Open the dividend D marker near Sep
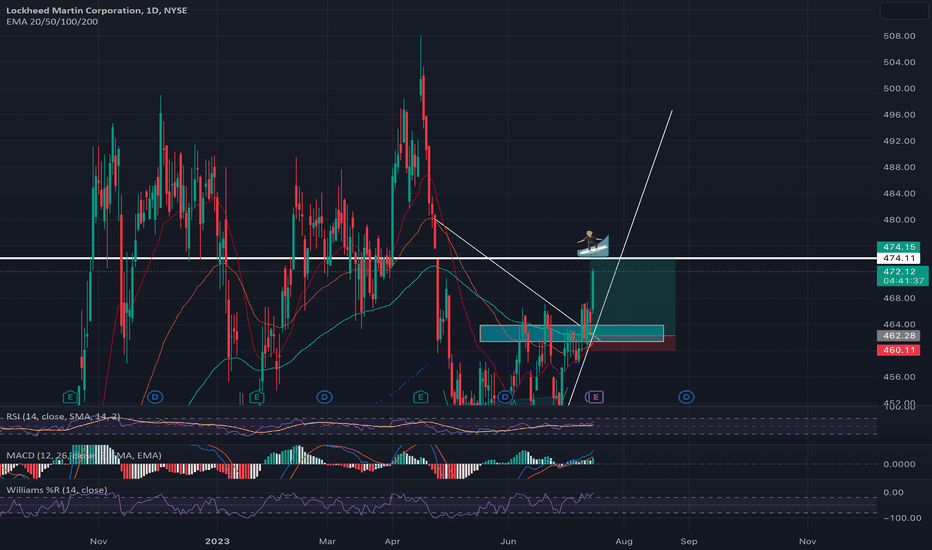 pos(687,397)
